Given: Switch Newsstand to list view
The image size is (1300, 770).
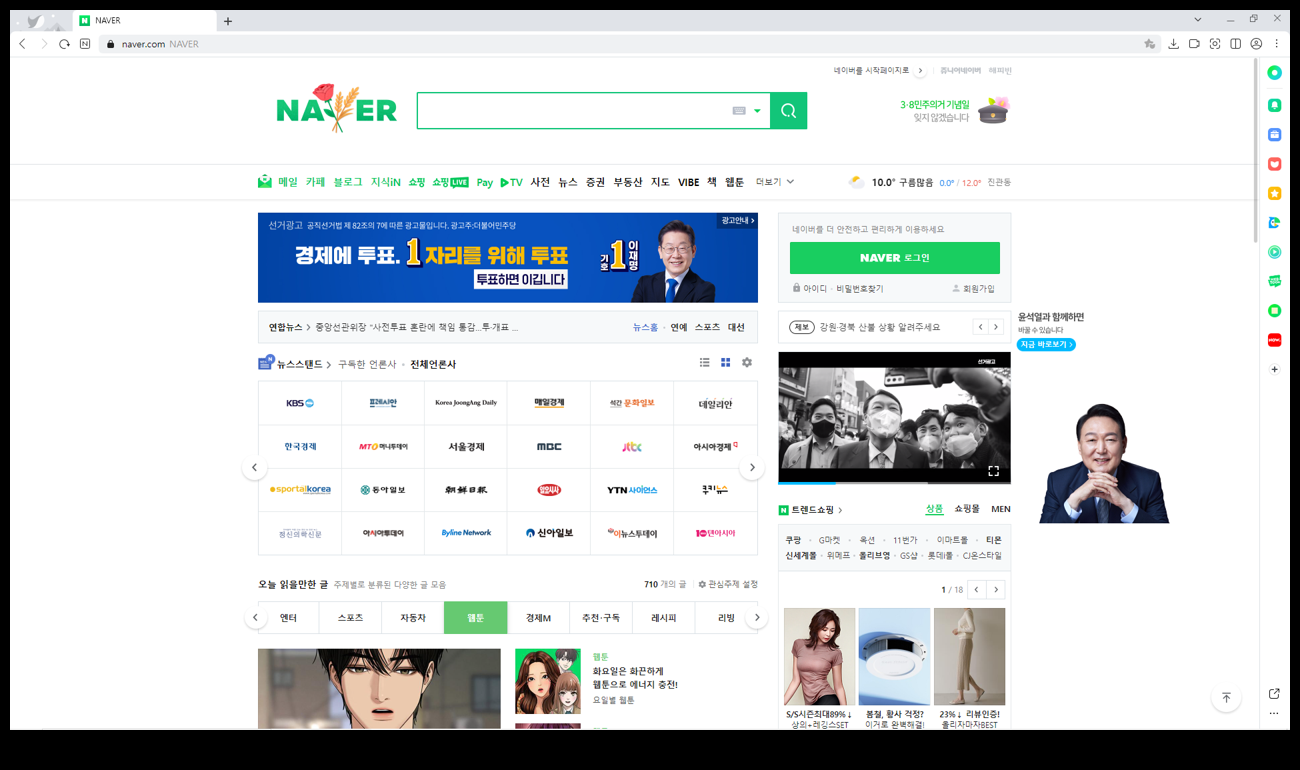Looking at the screenshot, I should pos(704,363).
